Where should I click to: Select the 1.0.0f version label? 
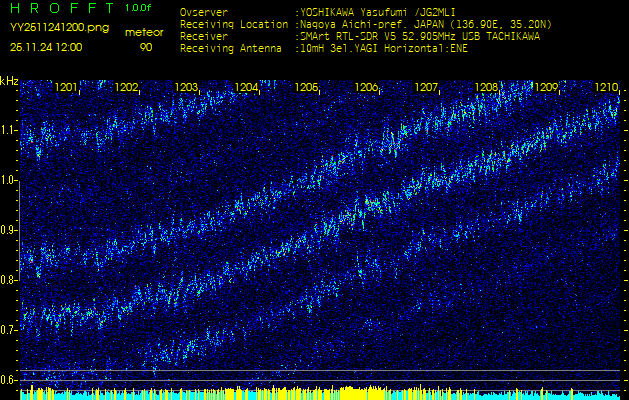click(x=139, y=8)
